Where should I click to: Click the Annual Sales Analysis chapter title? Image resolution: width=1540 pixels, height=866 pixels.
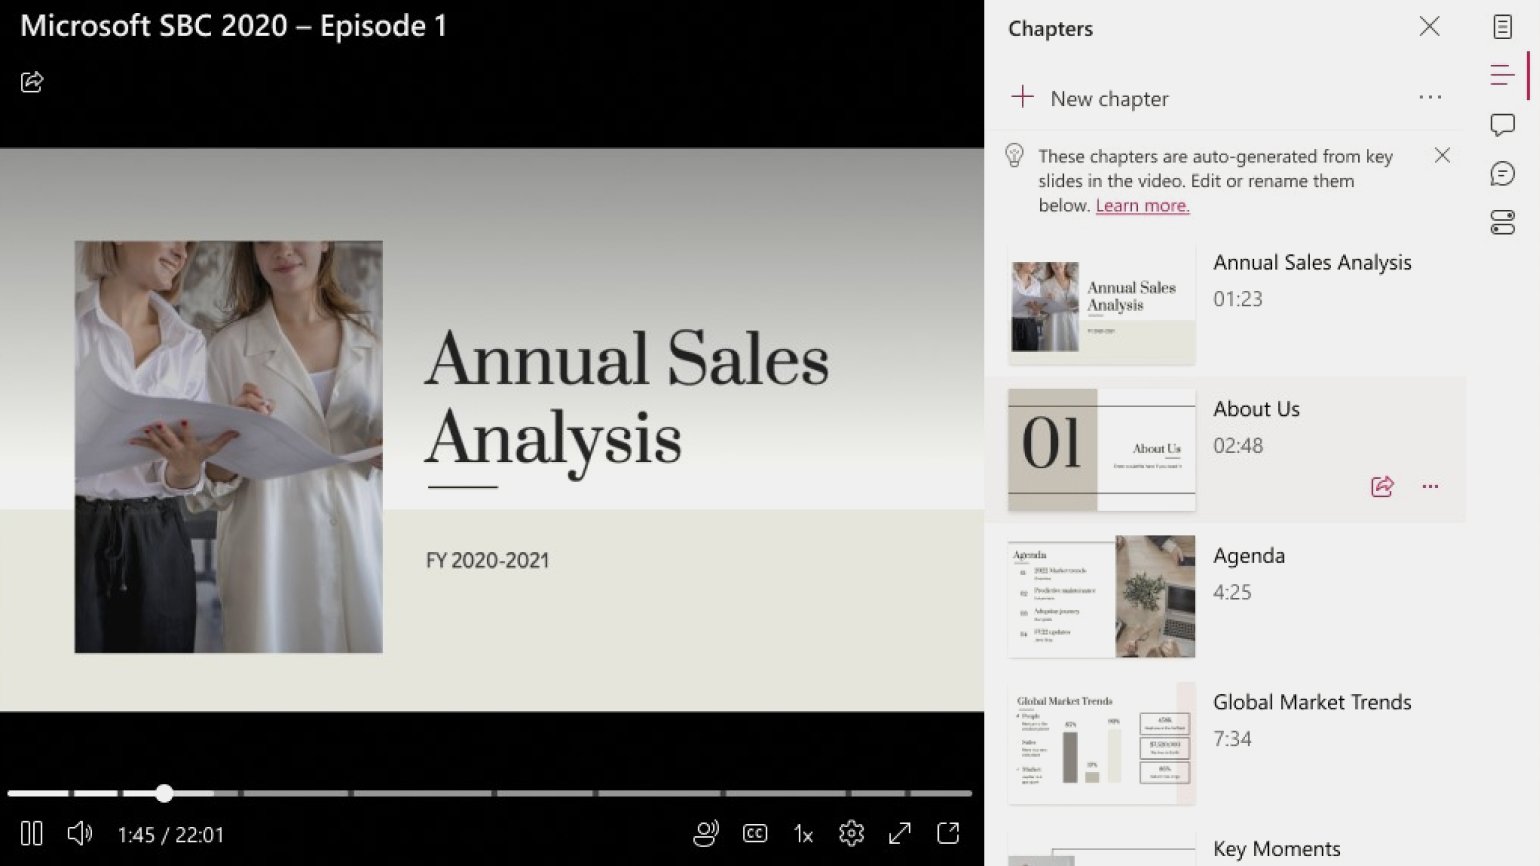(1312, 263)
